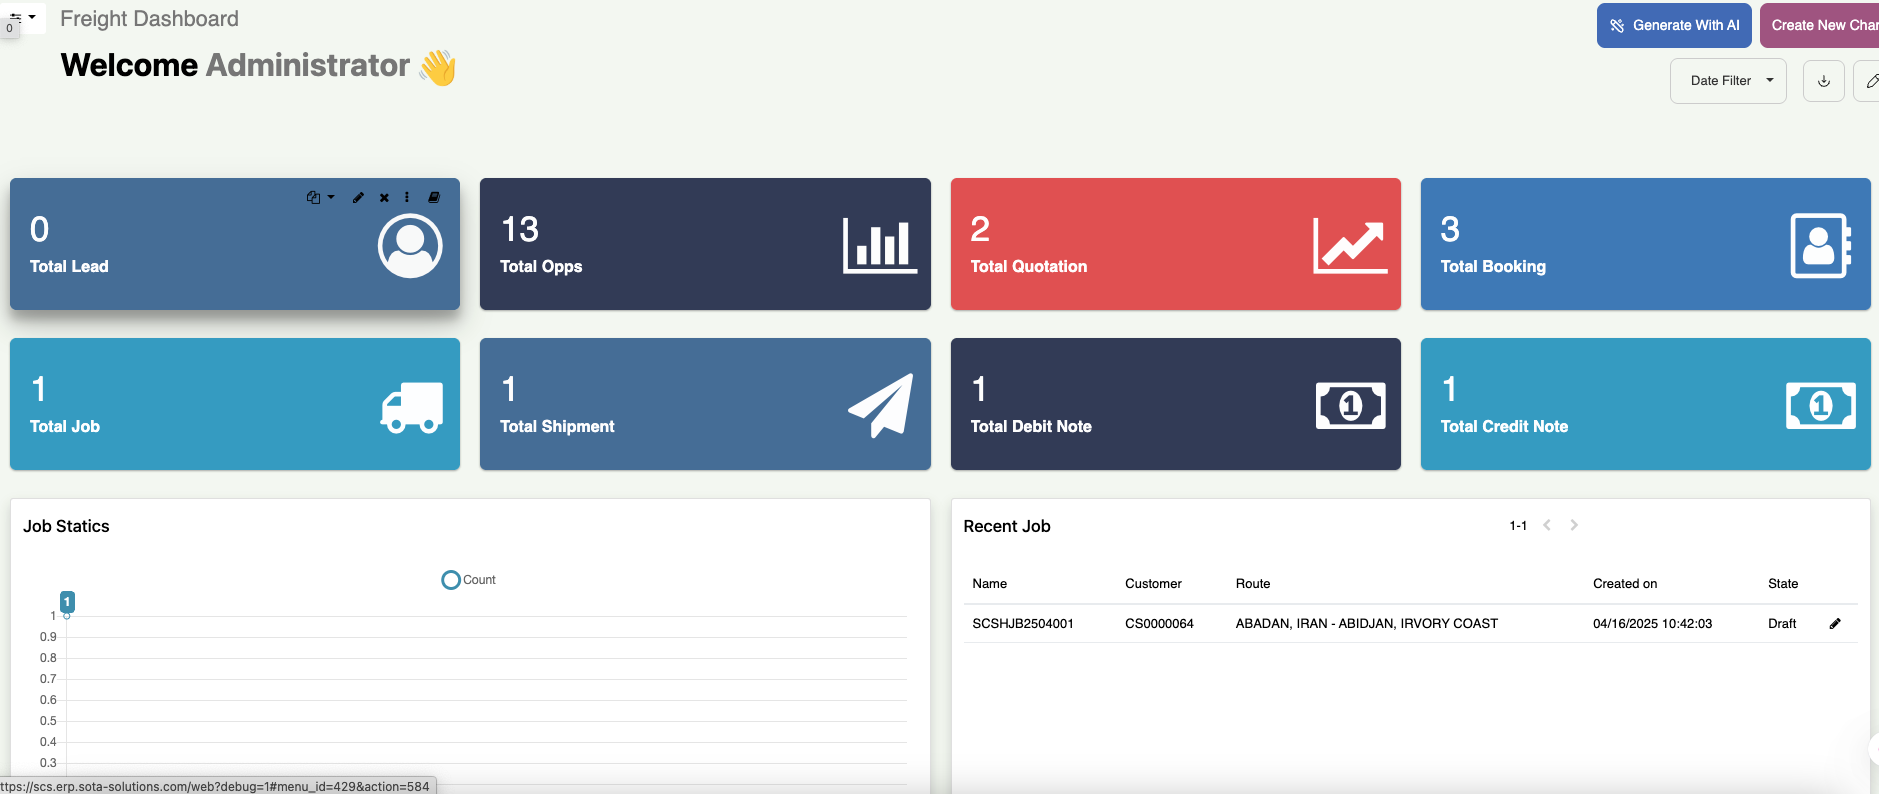
Task: Toggle the Count legend in Job Statics chart
Action: (x=469, y=580)
